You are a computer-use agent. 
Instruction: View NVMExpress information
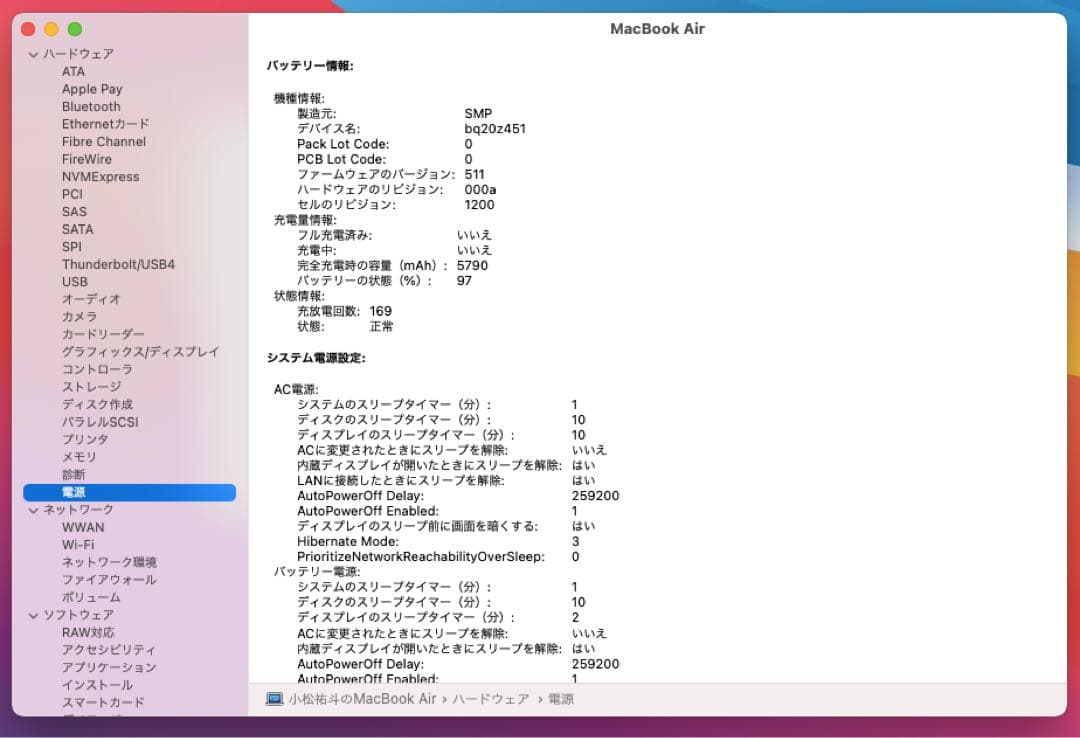100,176
